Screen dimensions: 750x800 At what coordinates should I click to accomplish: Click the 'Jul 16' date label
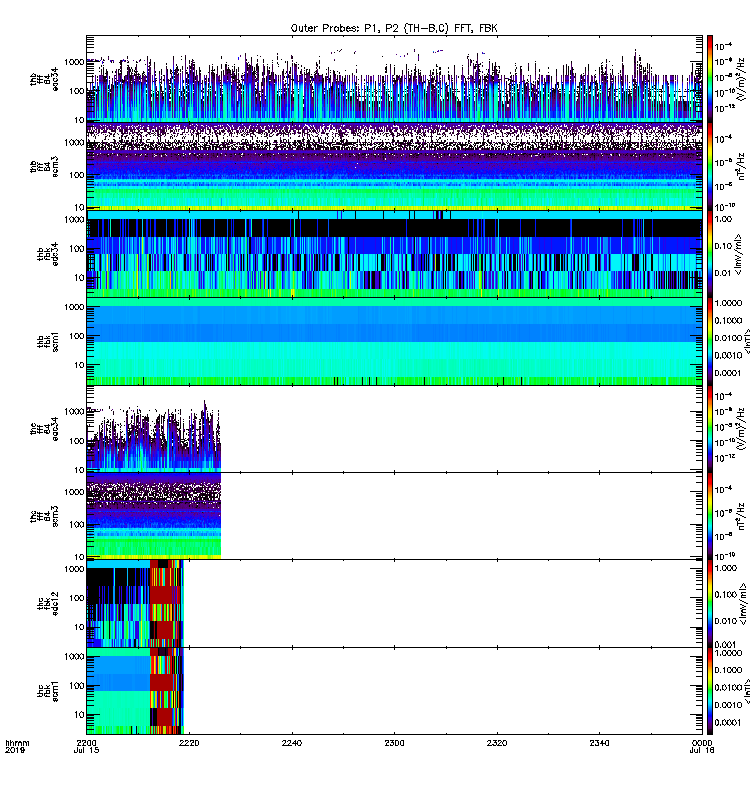702,751
